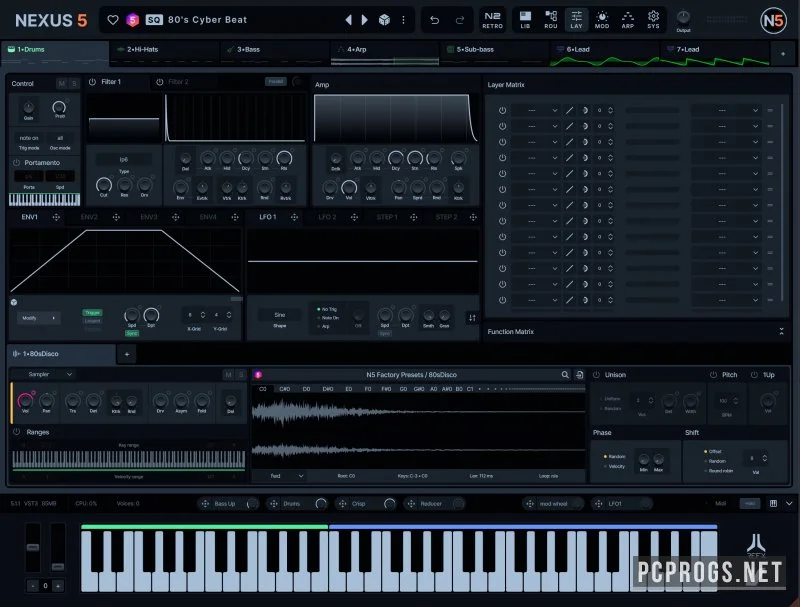800x607 pixels.
Task: Click the Bass Up macro drag handle
Action: (x=205, y=504)
